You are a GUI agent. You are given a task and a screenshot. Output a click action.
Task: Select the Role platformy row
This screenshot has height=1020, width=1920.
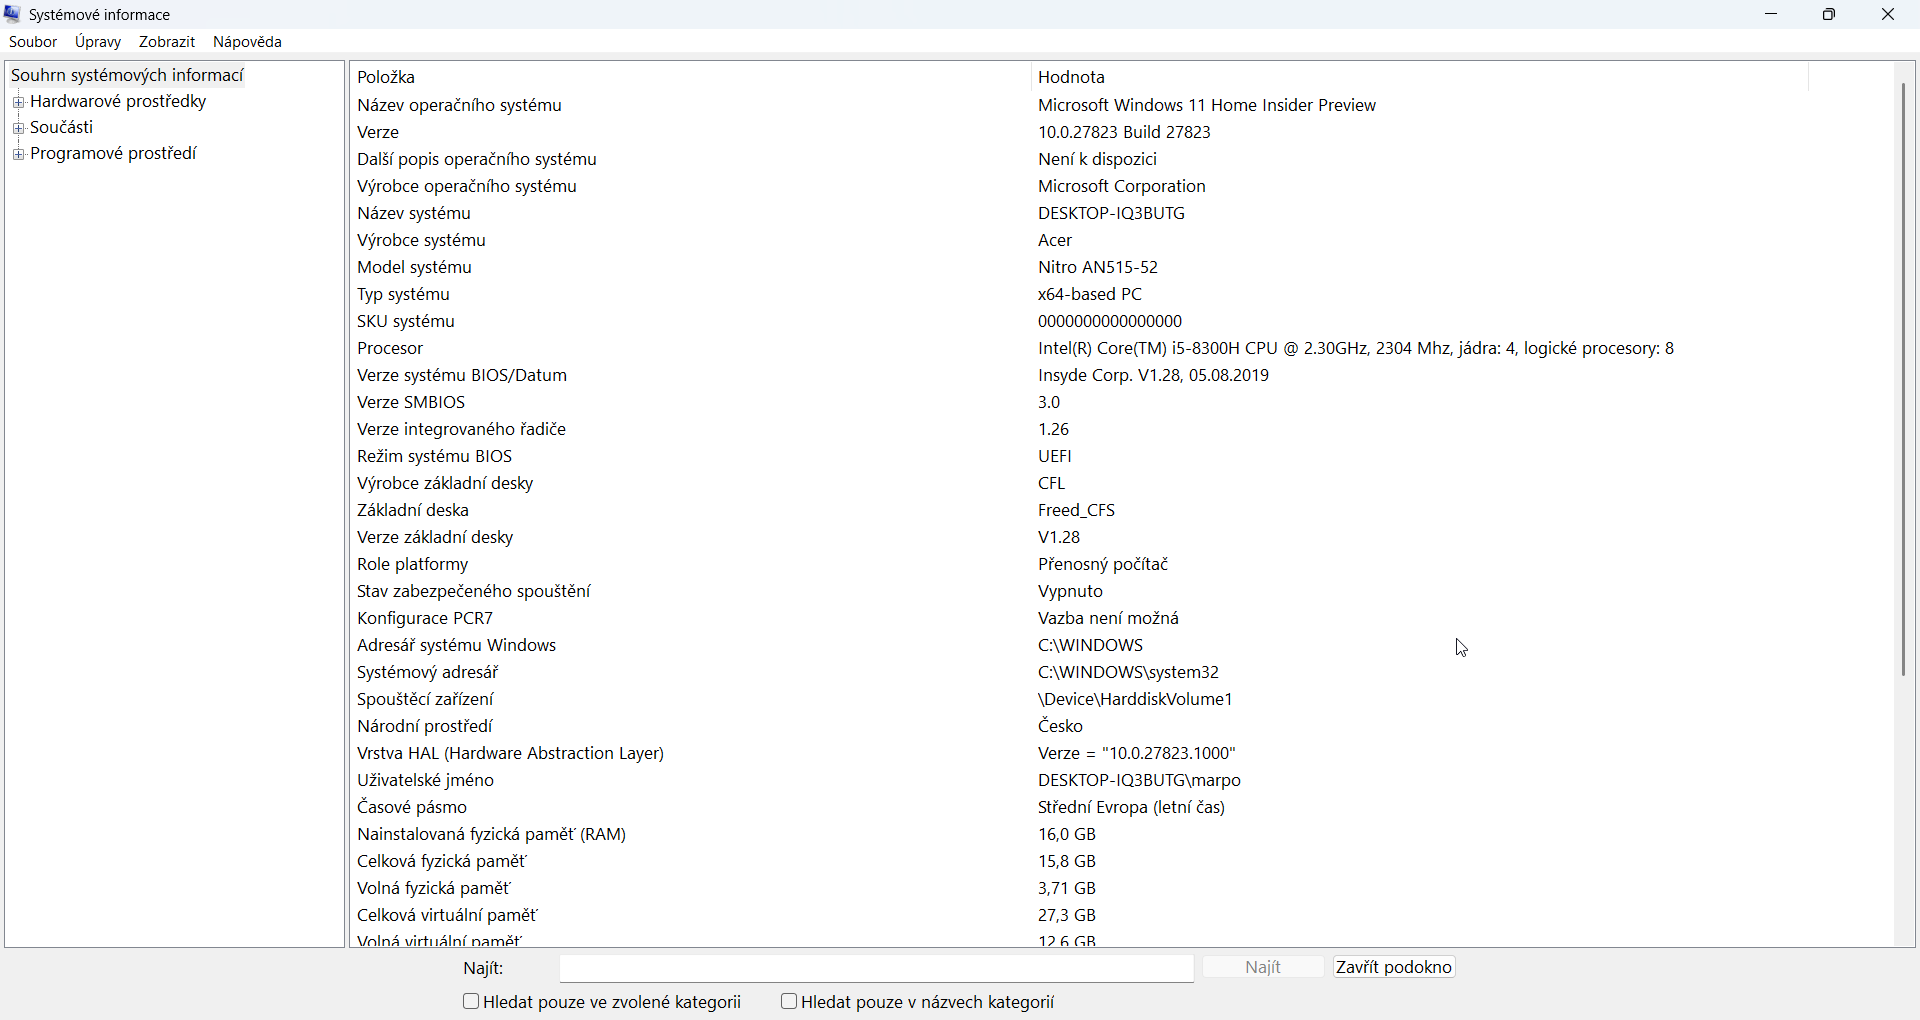[1080, 564]
